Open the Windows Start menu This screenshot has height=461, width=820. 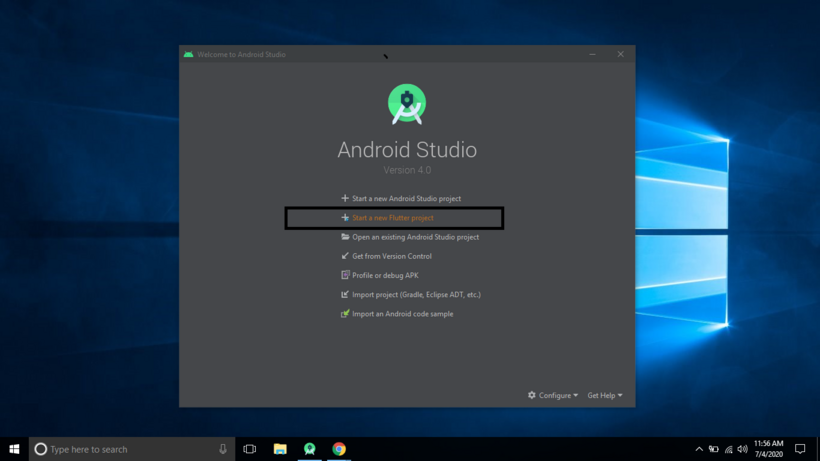click(x=14, y=449)
